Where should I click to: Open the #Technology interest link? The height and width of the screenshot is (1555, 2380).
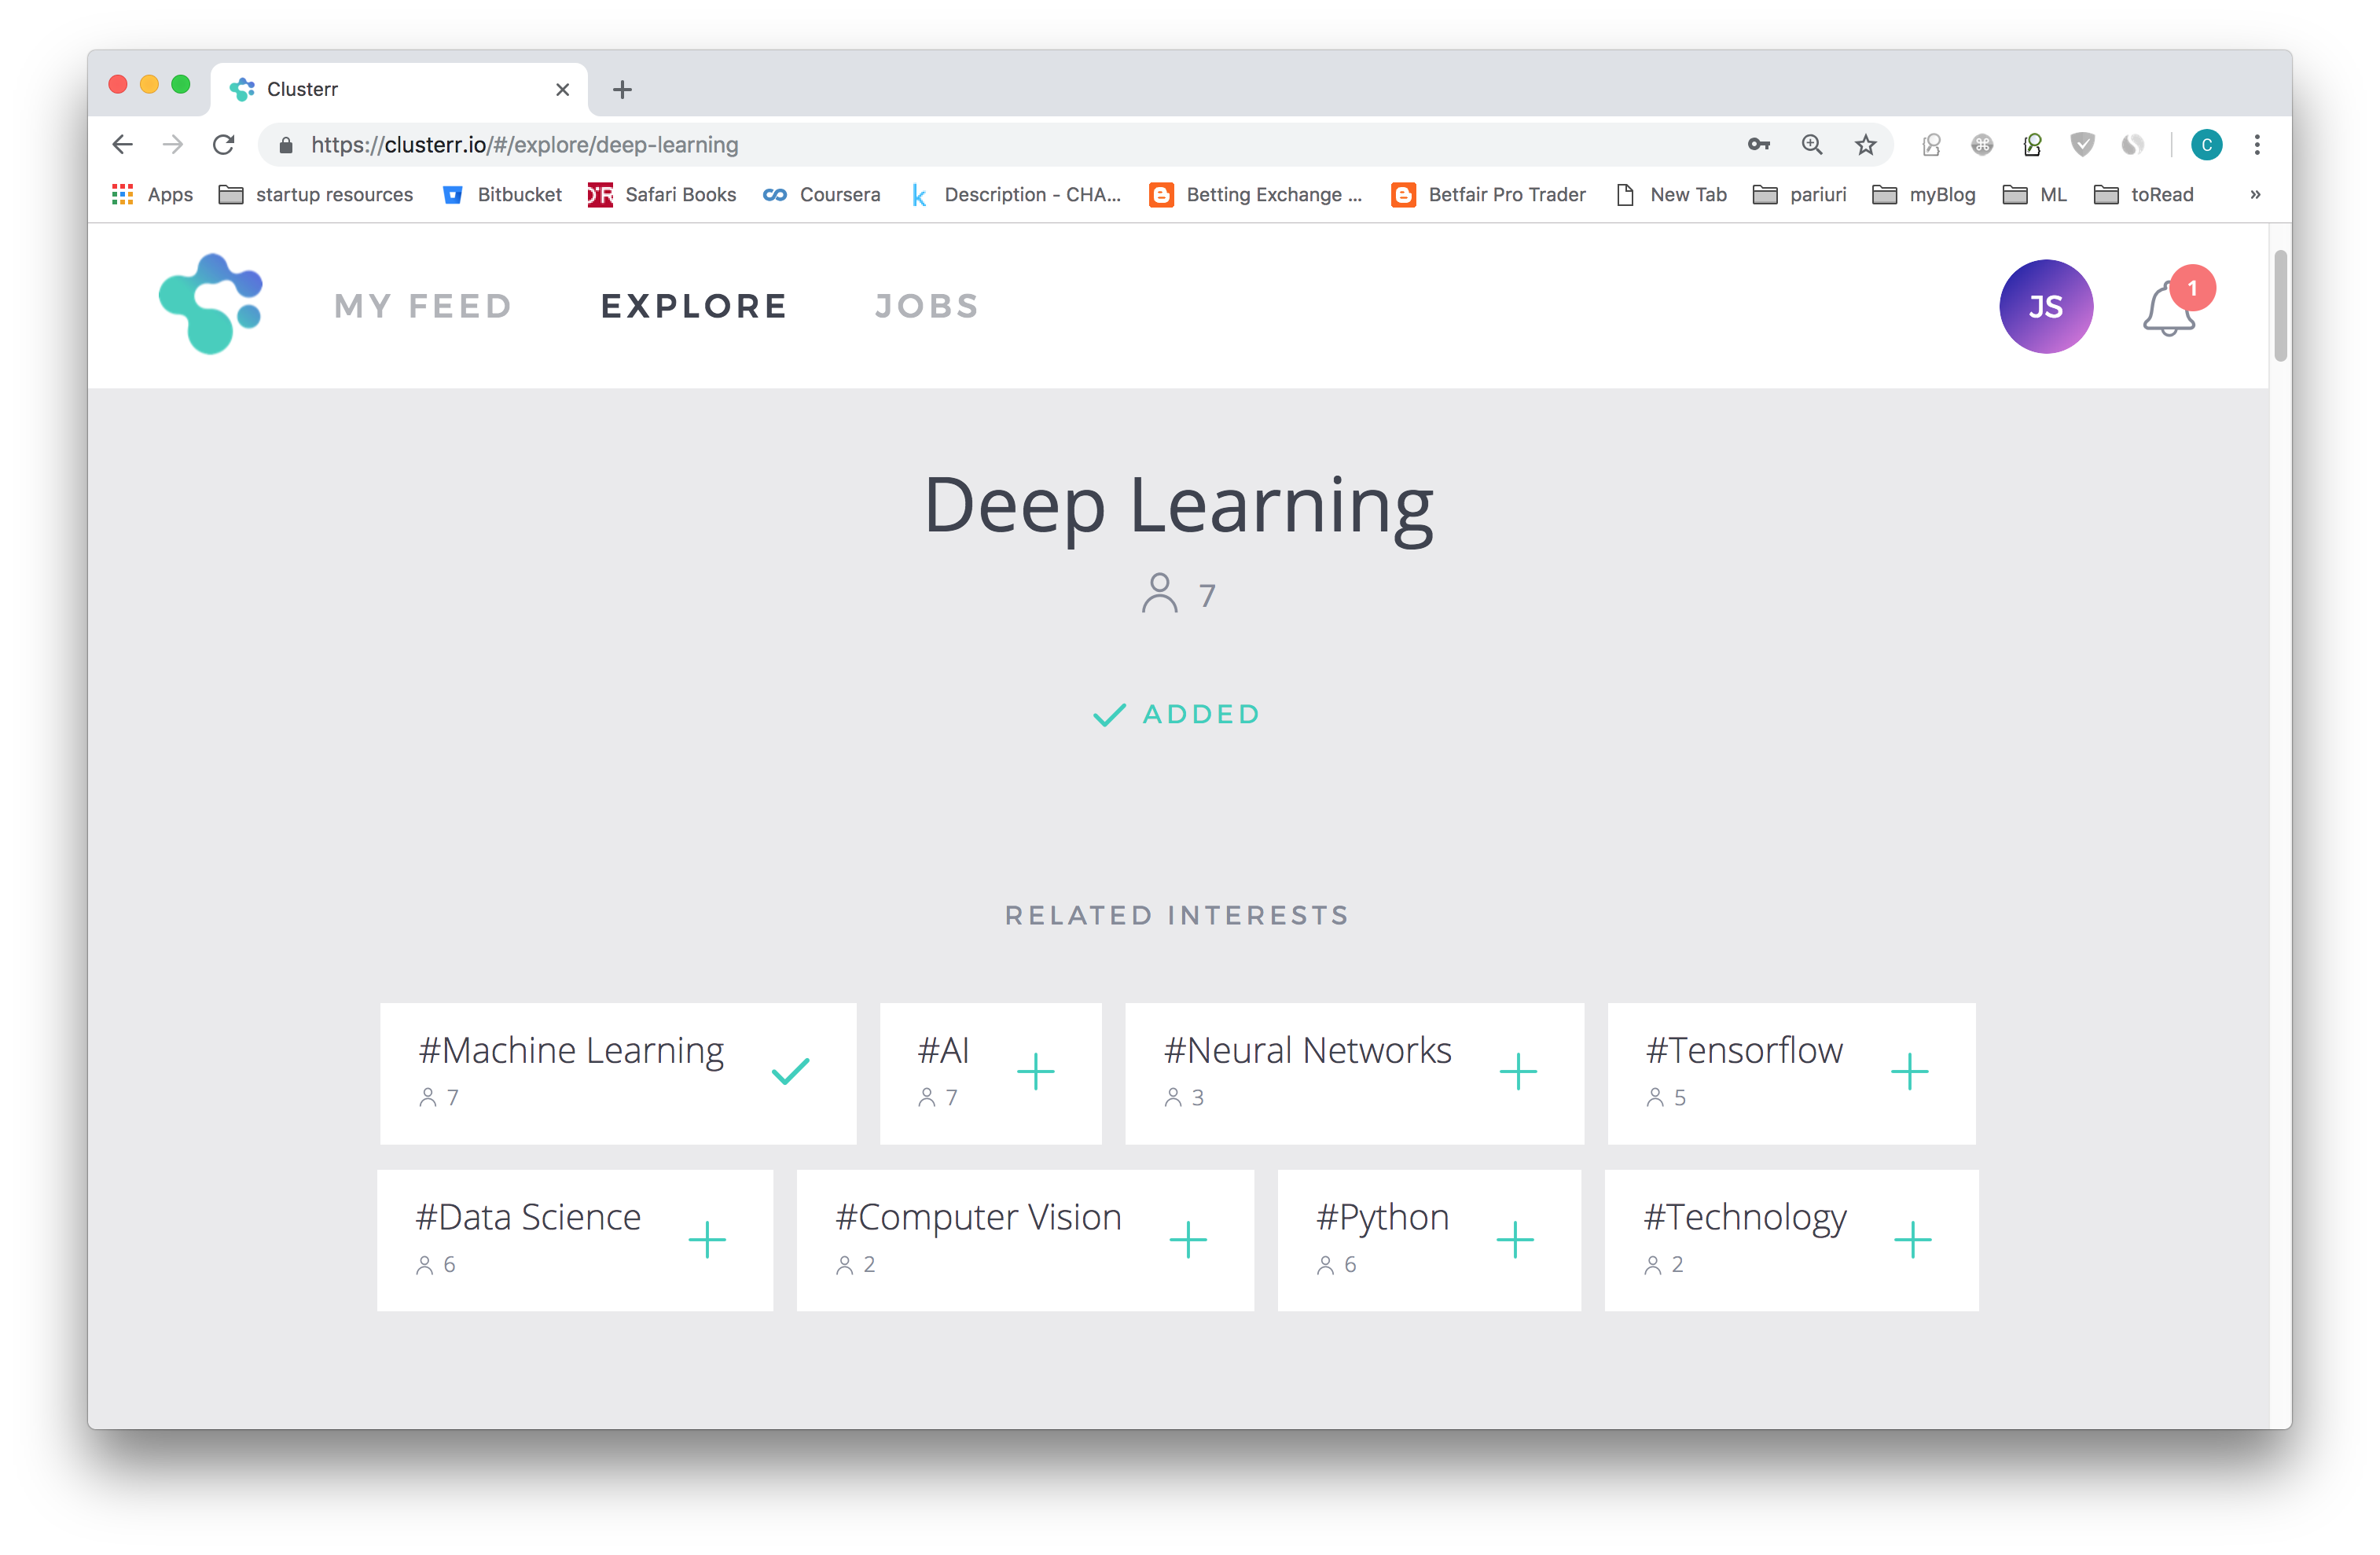coord(1744,1217)
